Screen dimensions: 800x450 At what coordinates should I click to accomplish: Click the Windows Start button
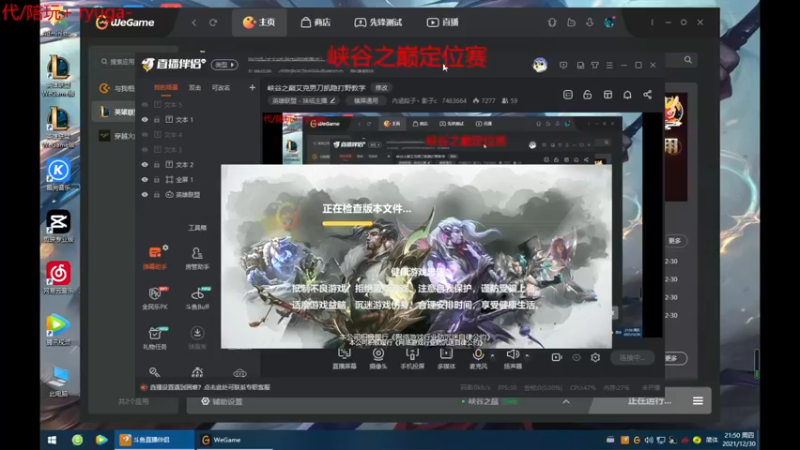(52, 440)
